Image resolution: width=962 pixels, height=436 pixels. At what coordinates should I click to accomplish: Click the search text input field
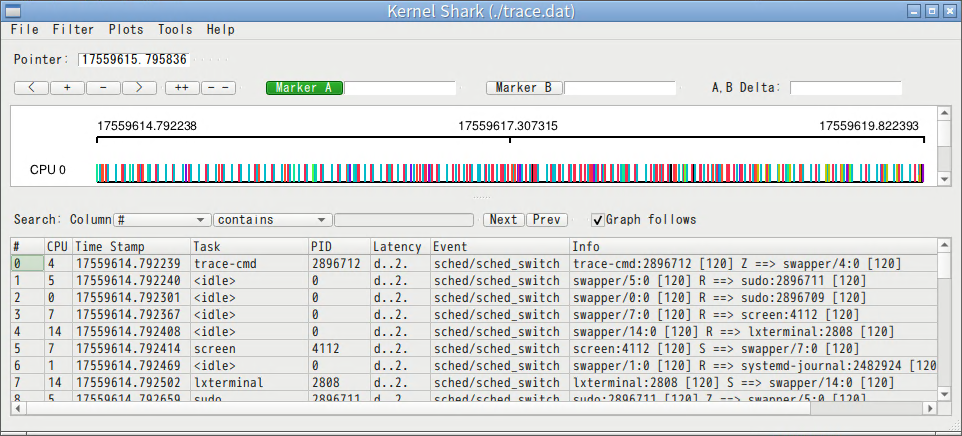pos(404,220)
